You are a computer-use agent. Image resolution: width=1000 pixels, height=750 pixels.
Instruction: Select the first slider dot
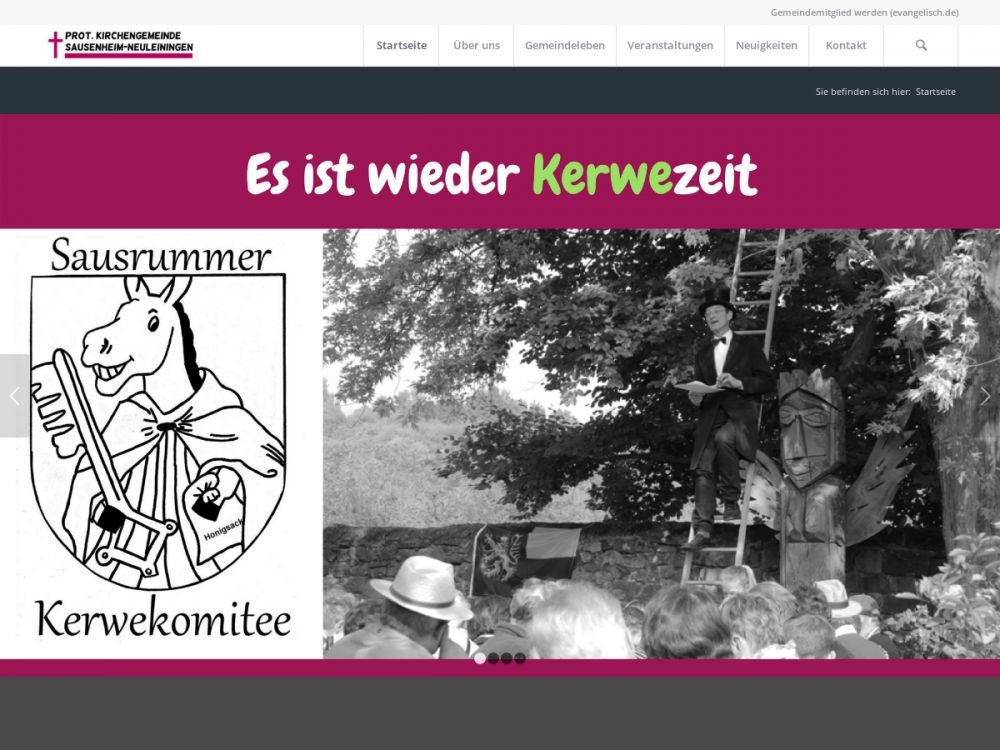click(480, 658)
